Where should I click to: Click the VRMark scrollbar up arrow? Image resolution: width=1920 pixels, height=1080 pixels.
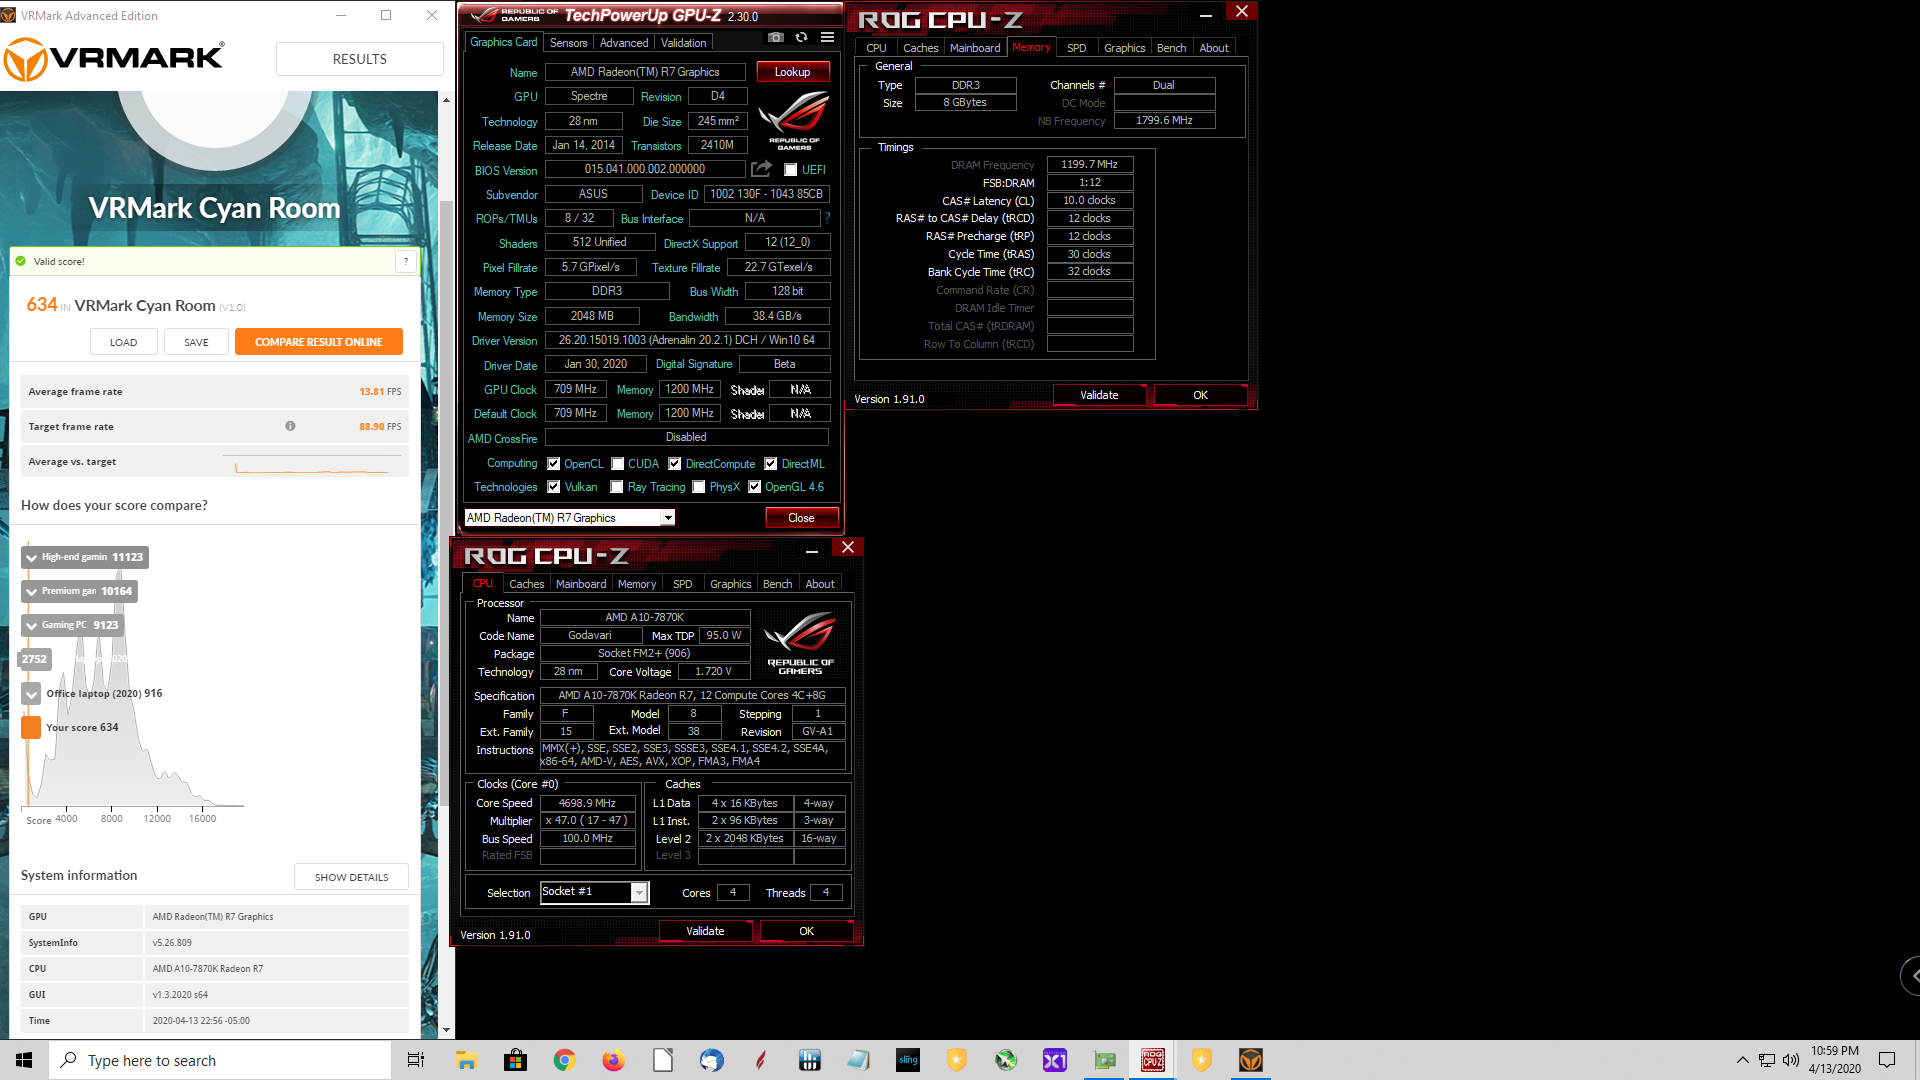(x=446, y=100)
